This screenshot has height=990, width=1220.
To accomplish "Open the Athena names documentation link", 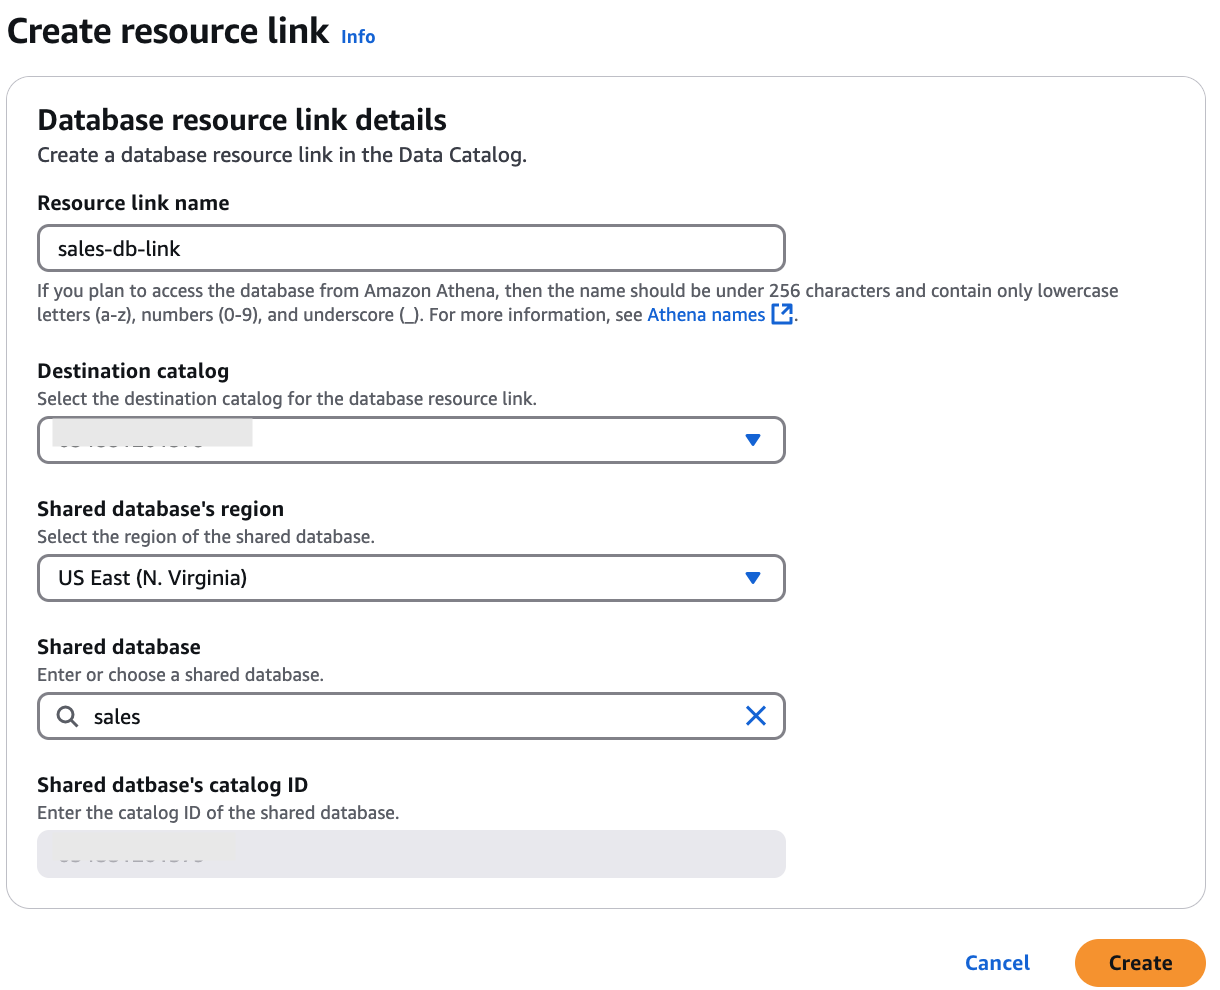I will (706, 314).
